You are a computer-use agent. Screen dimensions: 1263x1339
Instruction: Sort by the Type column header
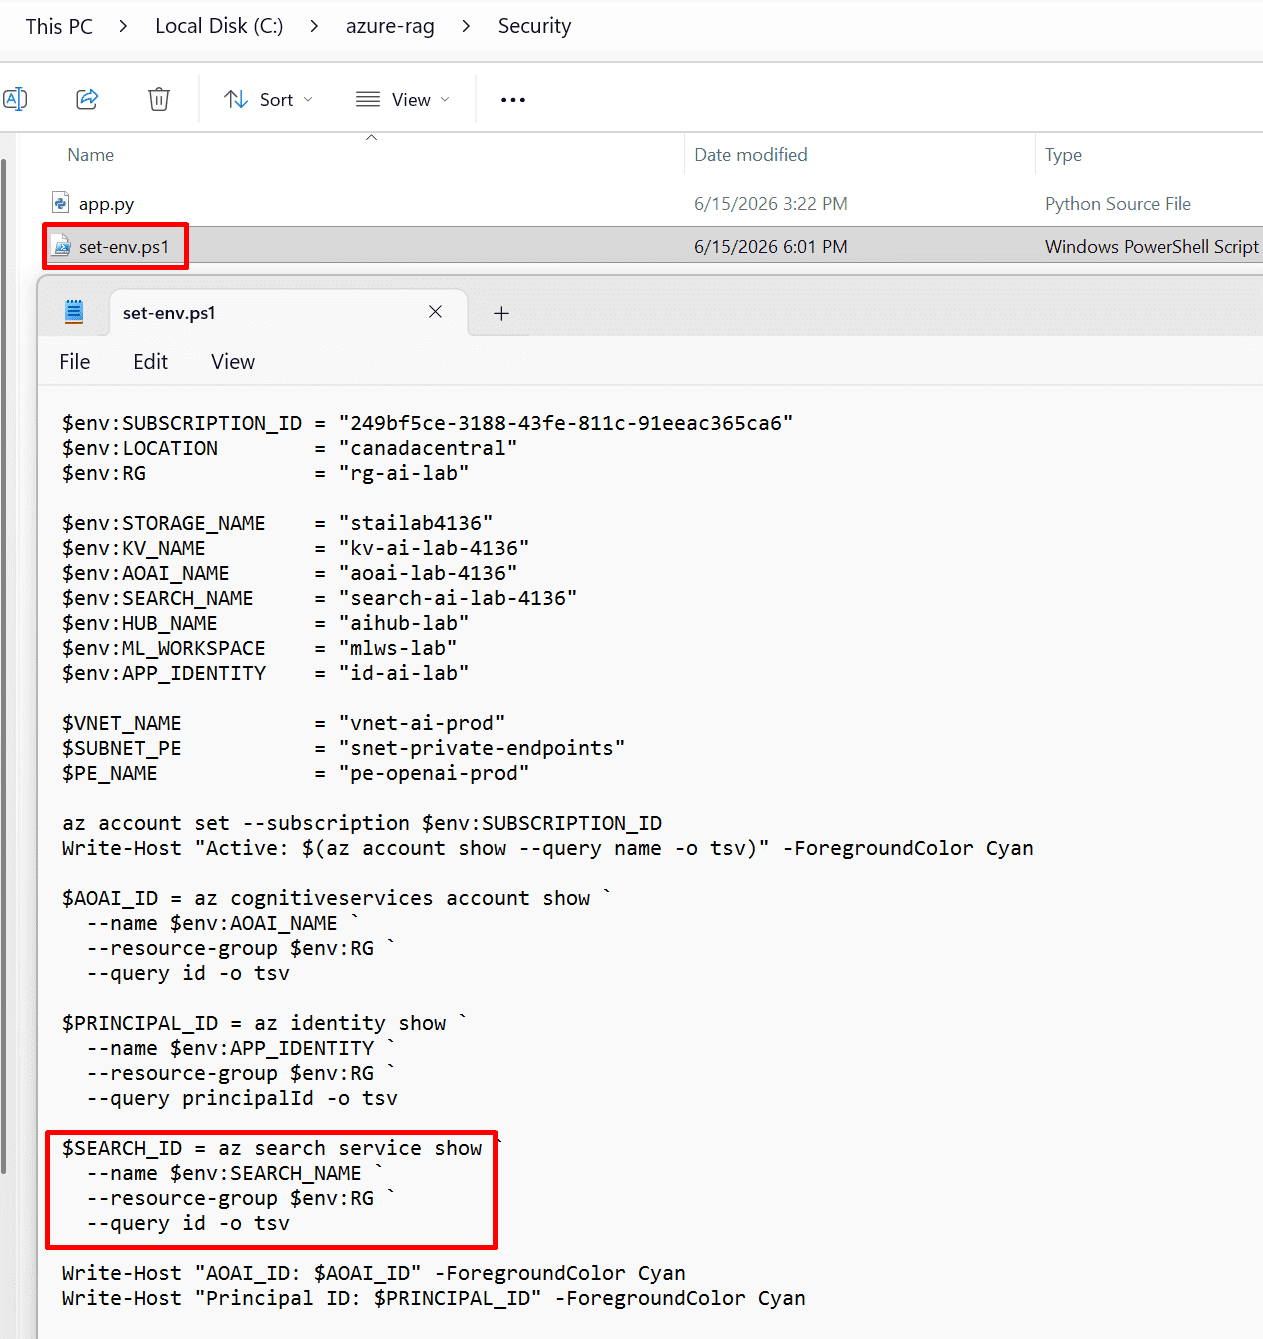[1063, 155]
